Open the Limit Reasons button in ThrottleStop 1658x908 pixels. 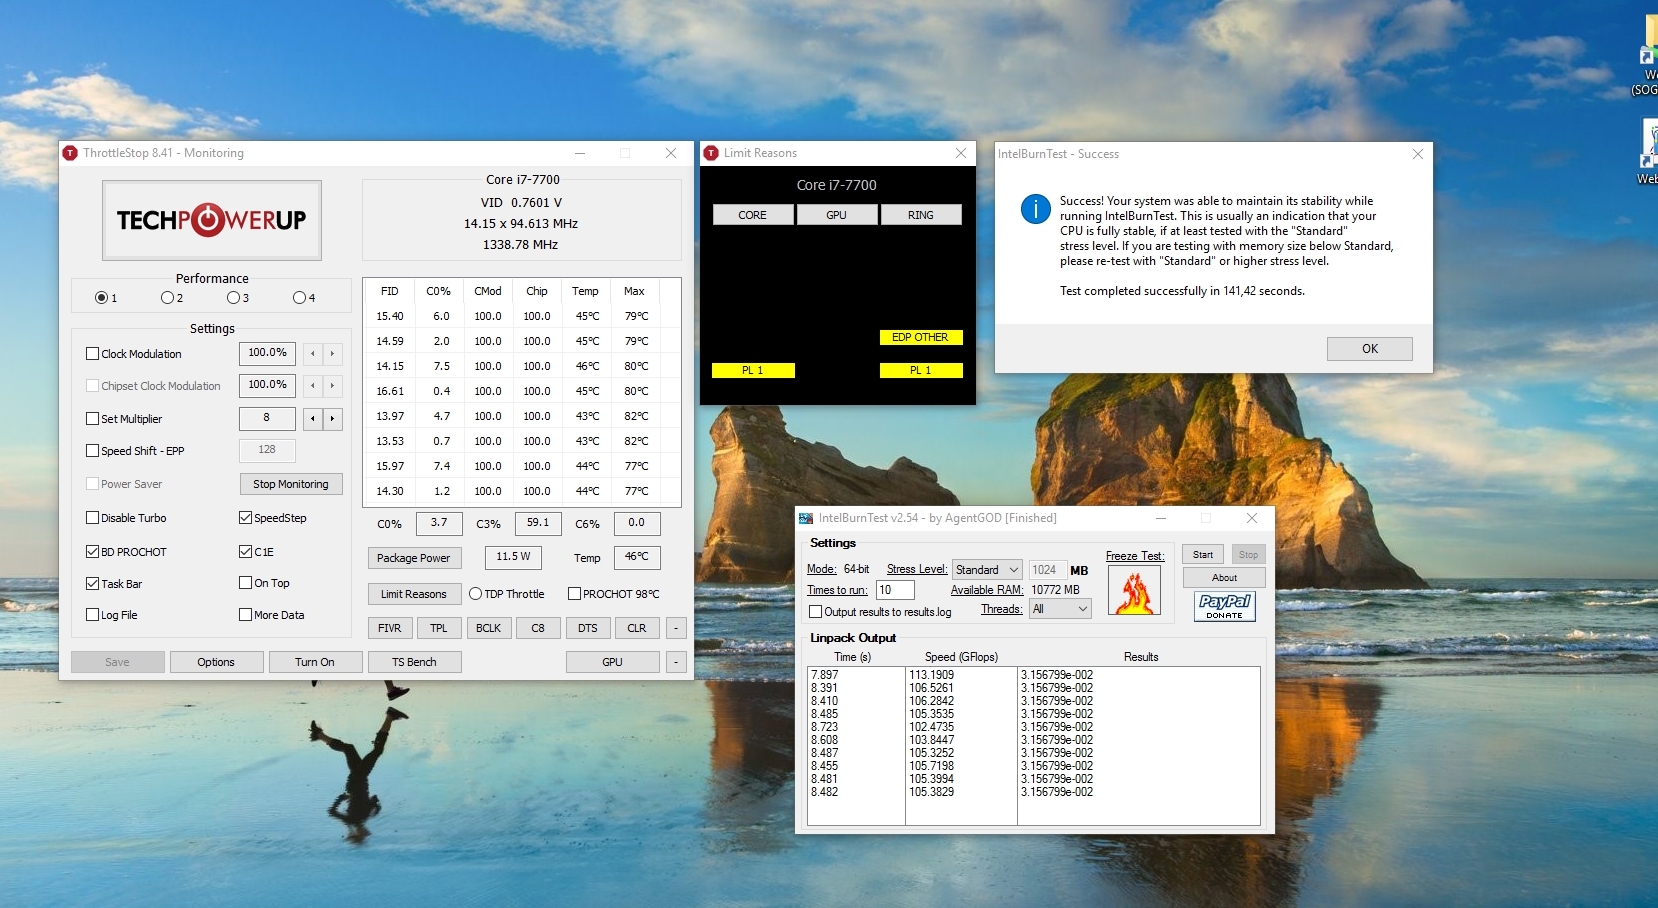click(x=414, y=594)
